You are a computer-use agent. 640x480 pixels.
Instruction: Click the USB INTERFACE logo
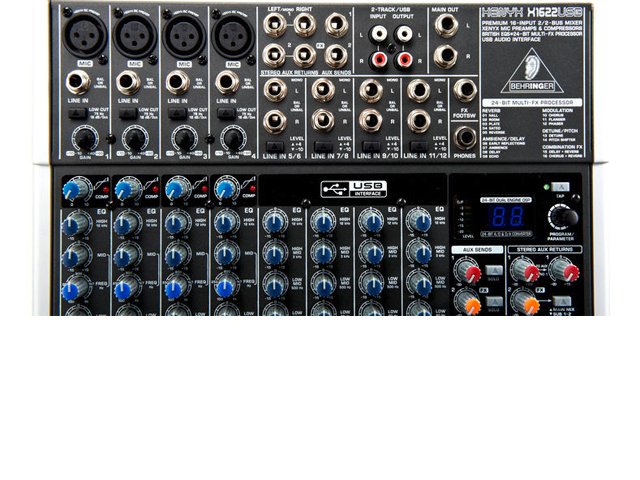pos(353,189)
